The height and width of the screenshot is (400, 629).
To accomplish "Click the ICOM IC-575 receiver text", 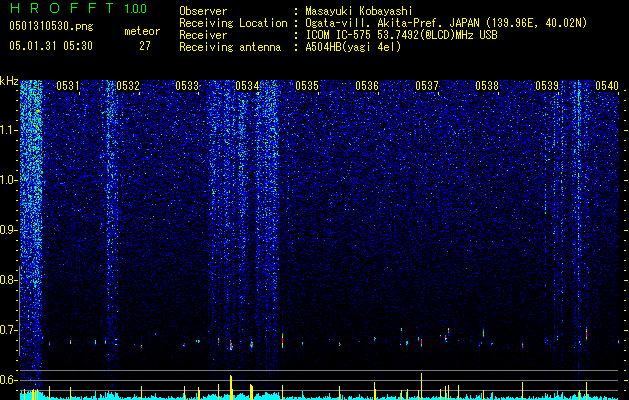I will click(x=402, y=35).
